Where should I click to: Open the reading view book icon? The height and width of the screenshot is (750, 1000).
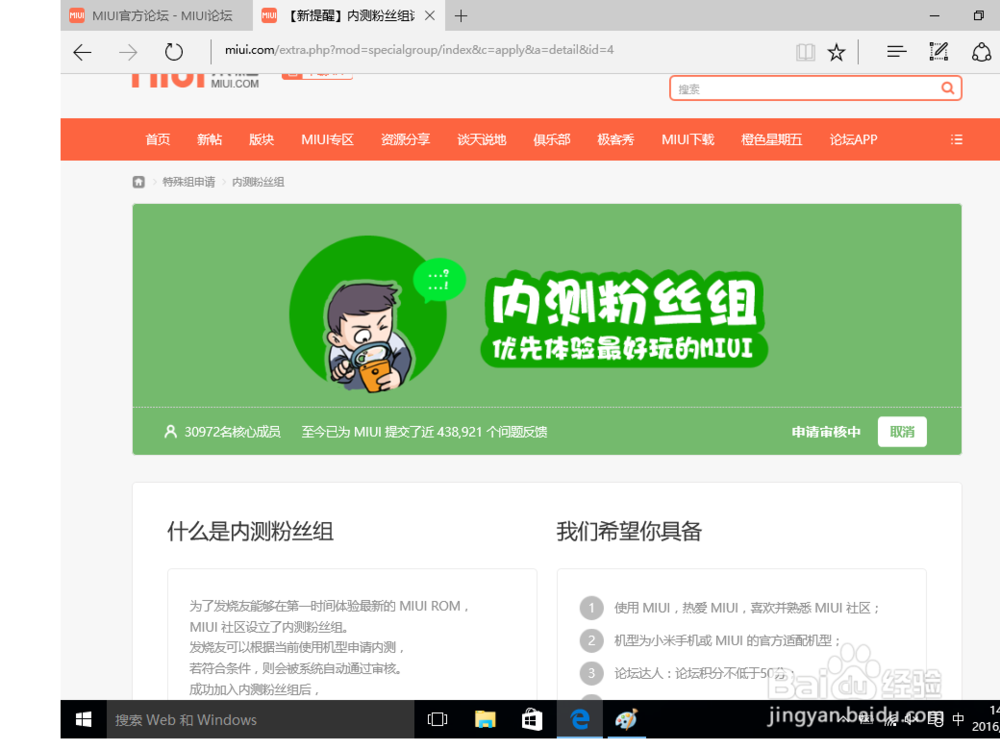pos(805,52)
